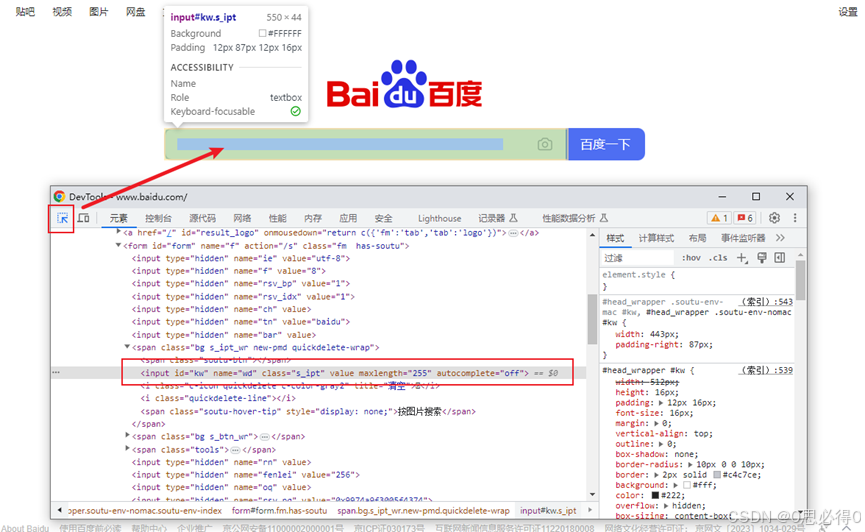Add new style rule plus icon
The image size is (865, 532).
742,258
